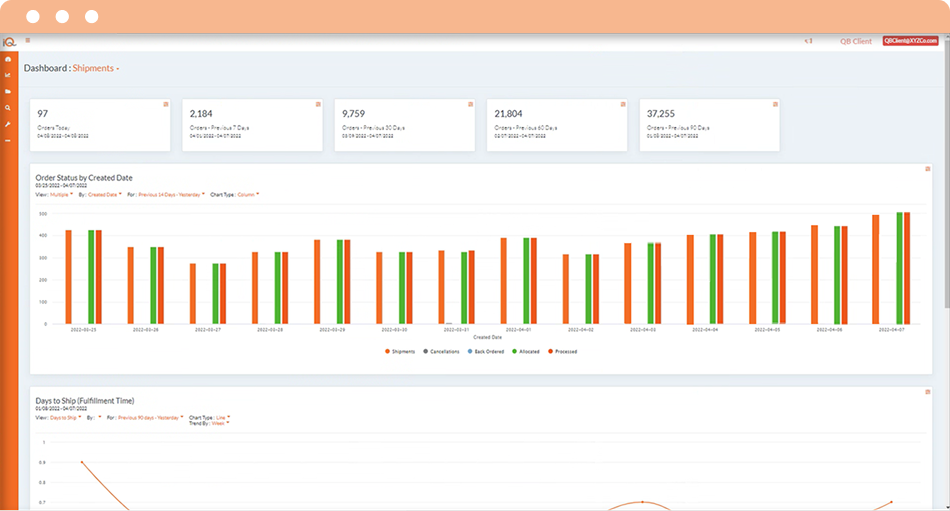The width and height of the screenshot is (950, 511).
Task: Toggle the Allocated legend series
Action: 526,351
